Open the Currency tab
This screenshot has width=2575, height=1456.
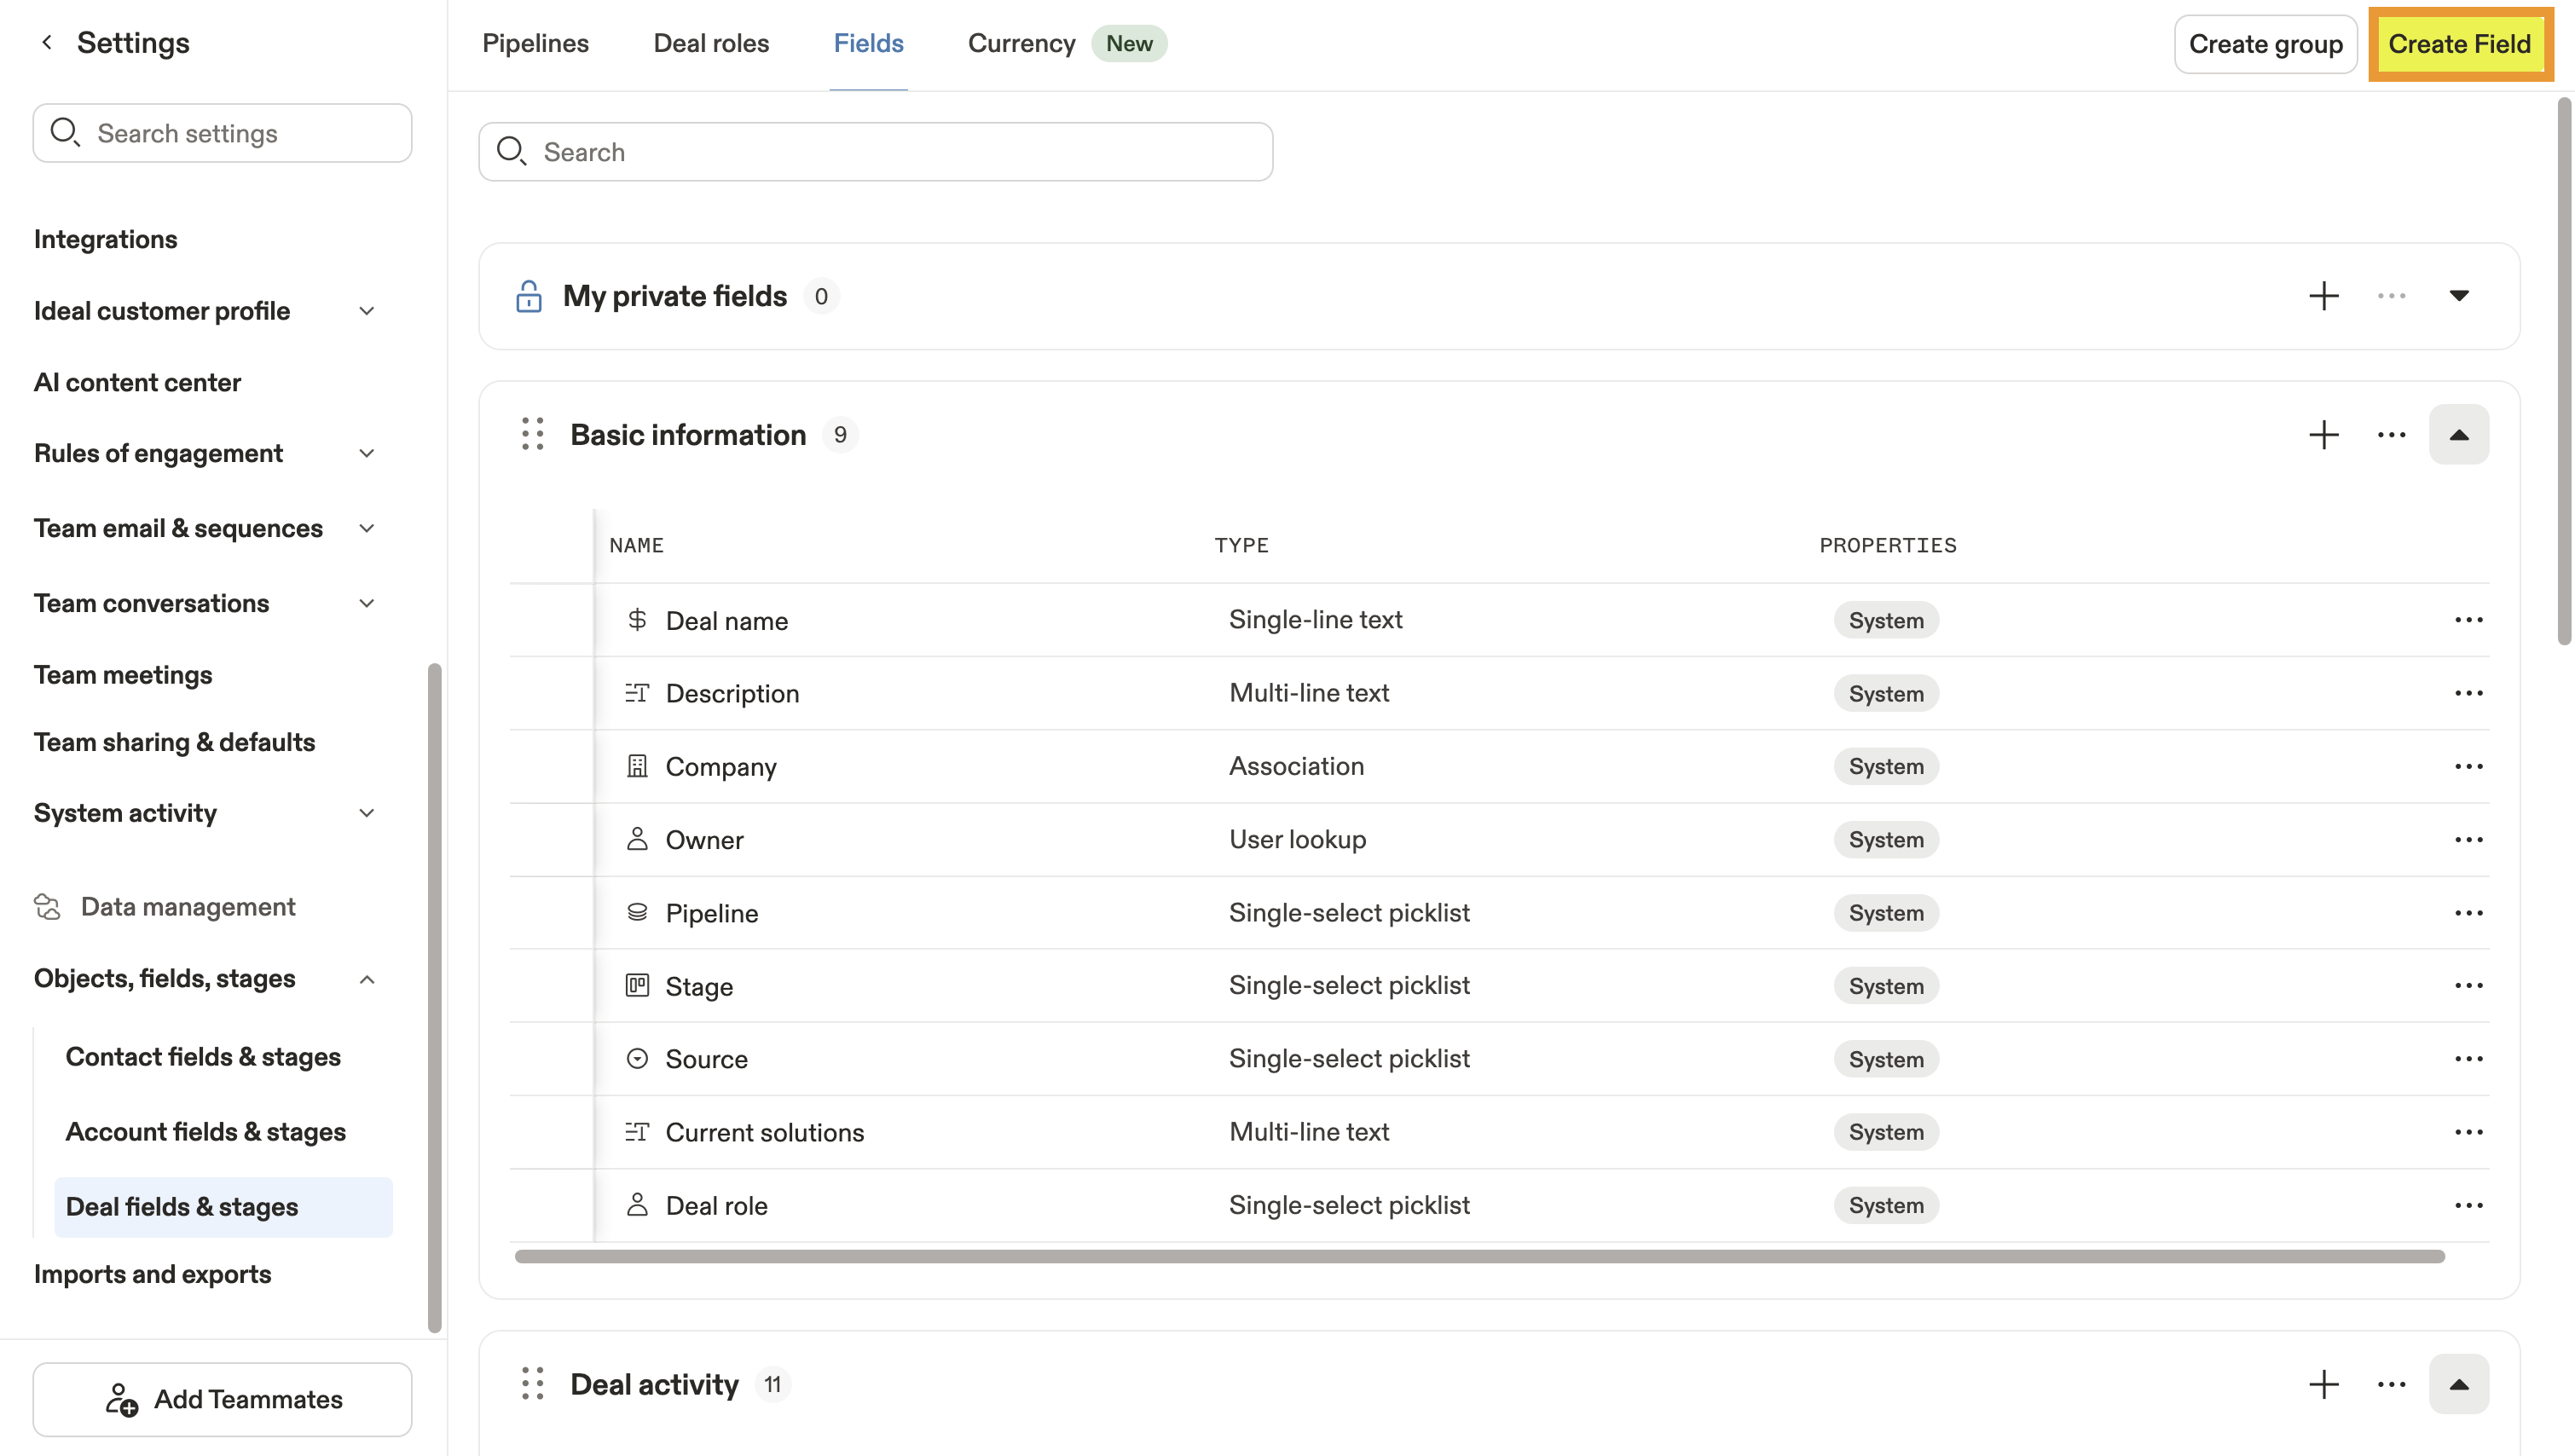tap(1021, 43)
